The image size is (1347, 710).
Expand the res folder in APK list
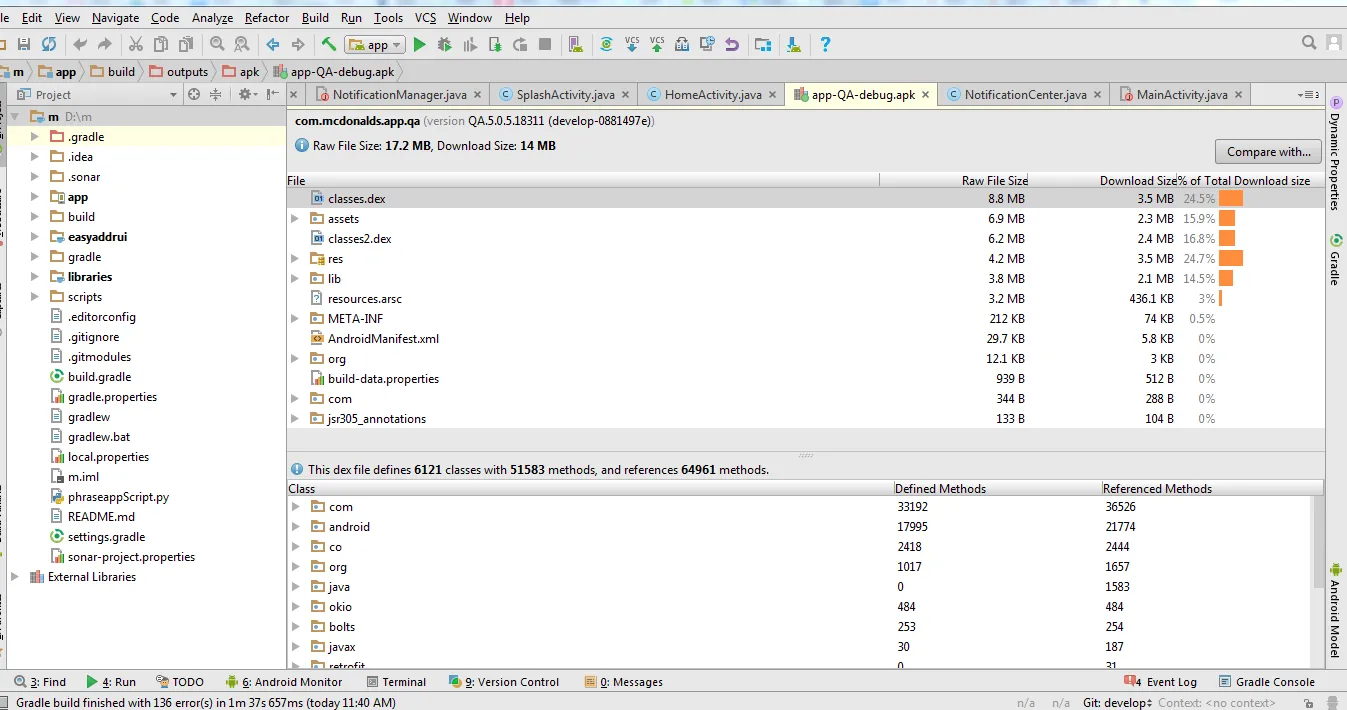[x=295, y=258]
